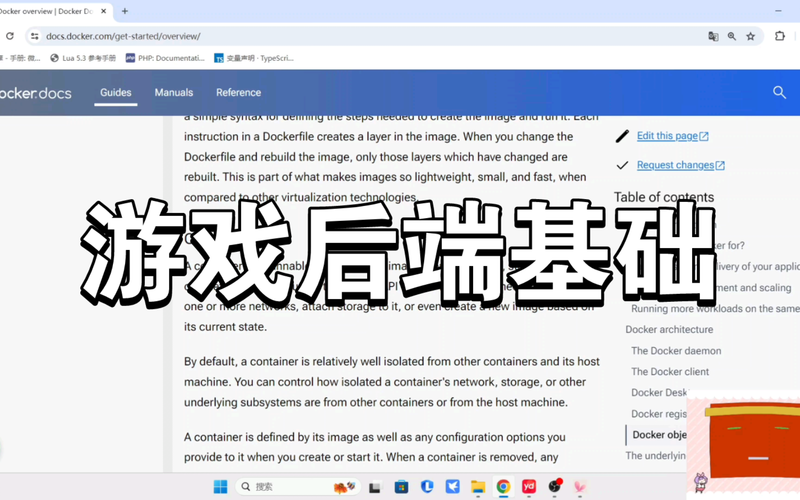Open OBS Studio from taskbar
The height and width of the screenshot is (500, 800).
(555, 487)
